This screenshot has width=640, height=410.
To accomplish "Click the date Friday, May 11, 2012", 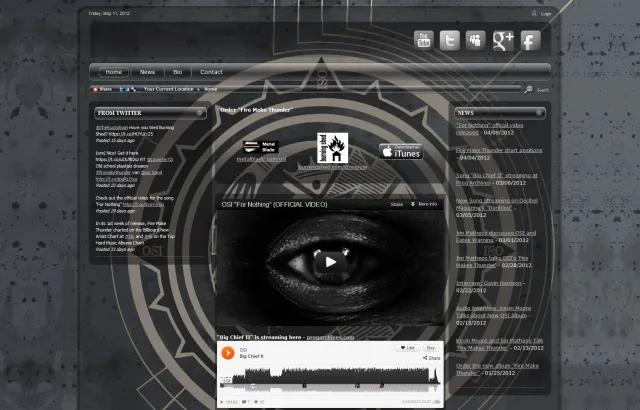I will click(x=109, y=13).
